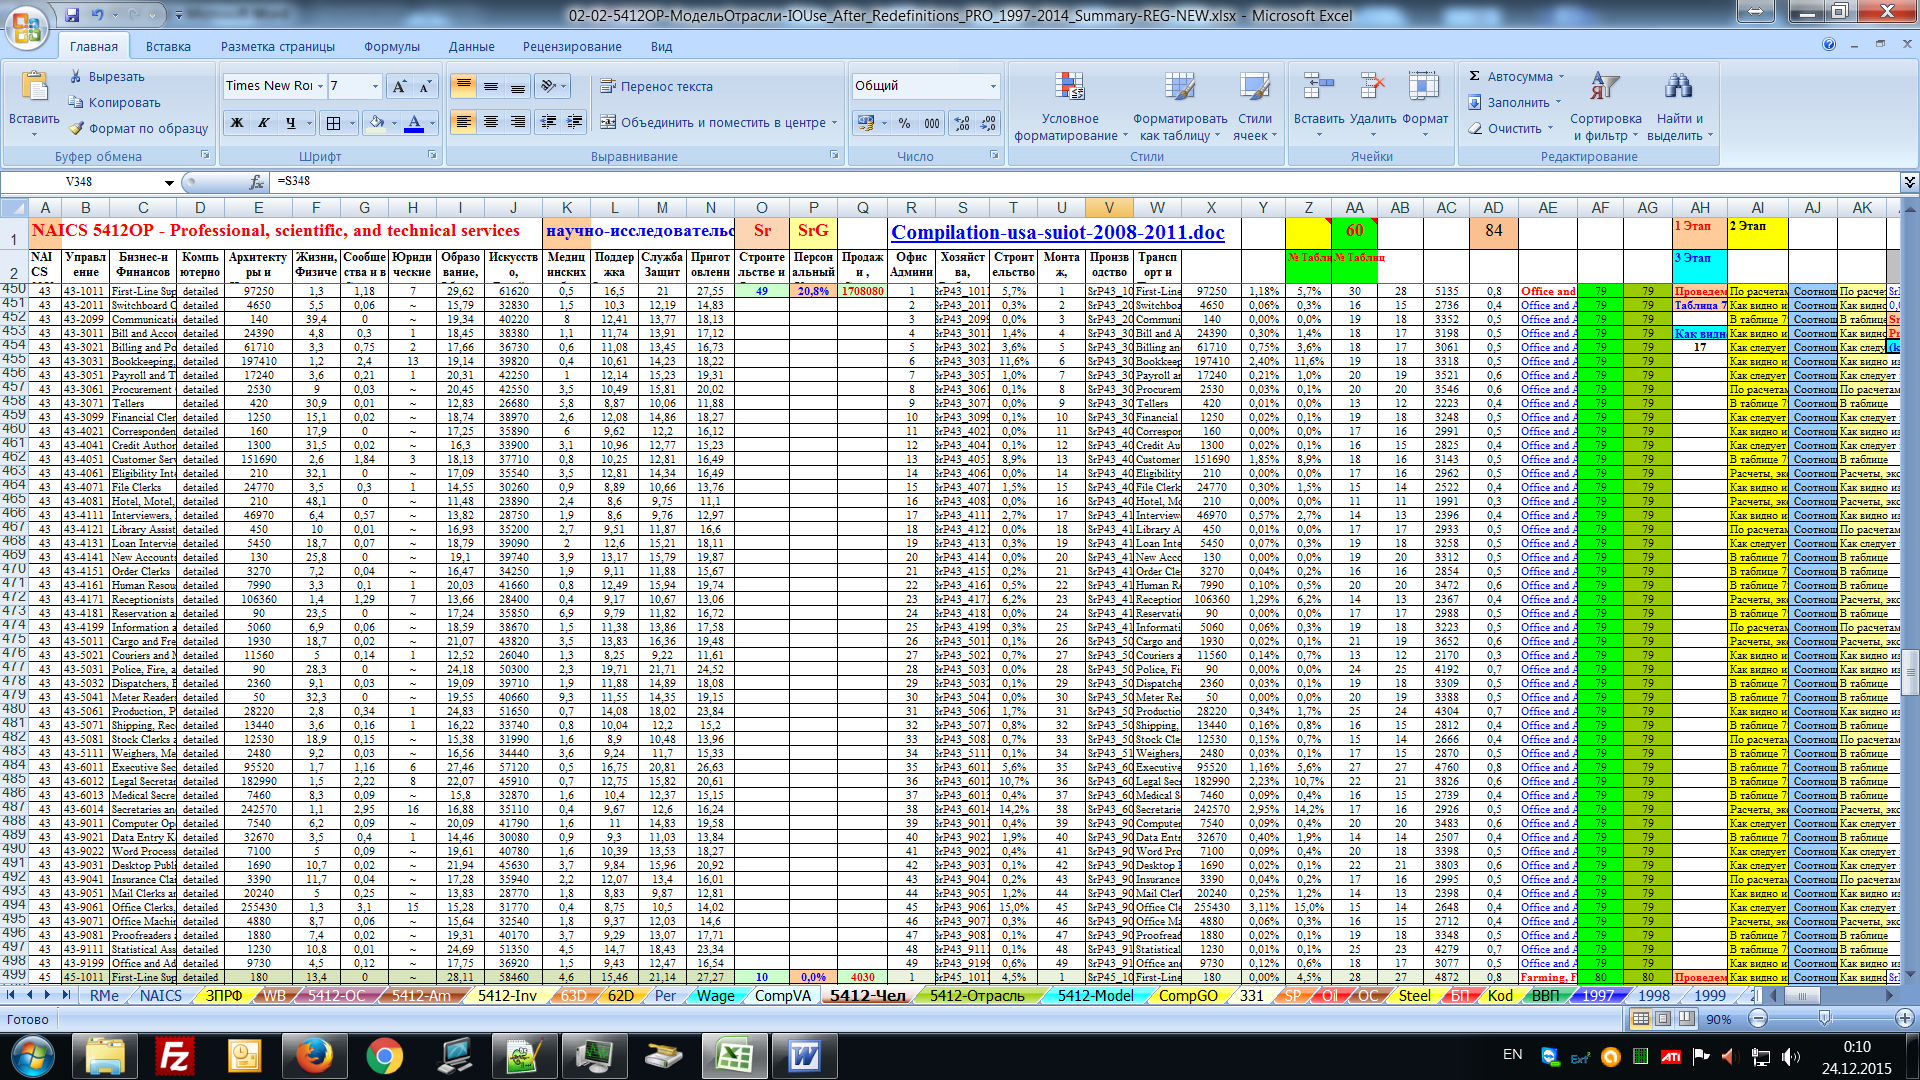The width and height of the screenshot is (1920, 1080).
Task: Click the Italic (К) formatting button
Action: [x=264, y=123]
